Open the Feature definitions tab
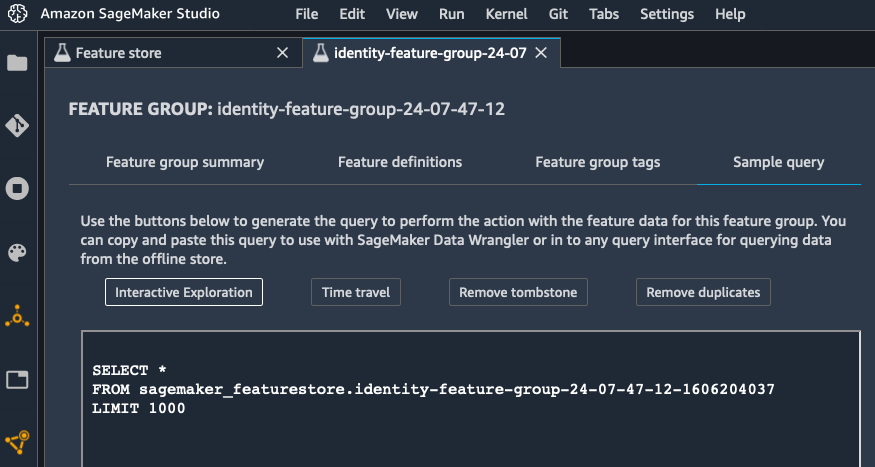This screenshot has height=467, width=875. pos(400,162)
